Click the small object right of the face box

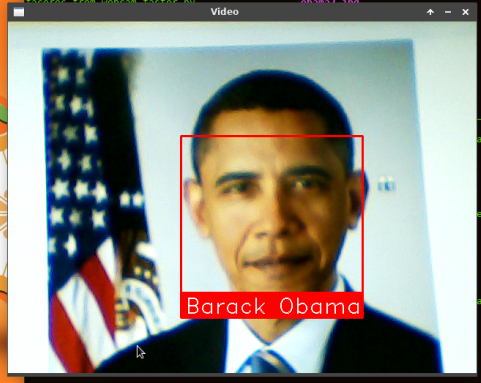pyautogui.click(x=387, y=184)
